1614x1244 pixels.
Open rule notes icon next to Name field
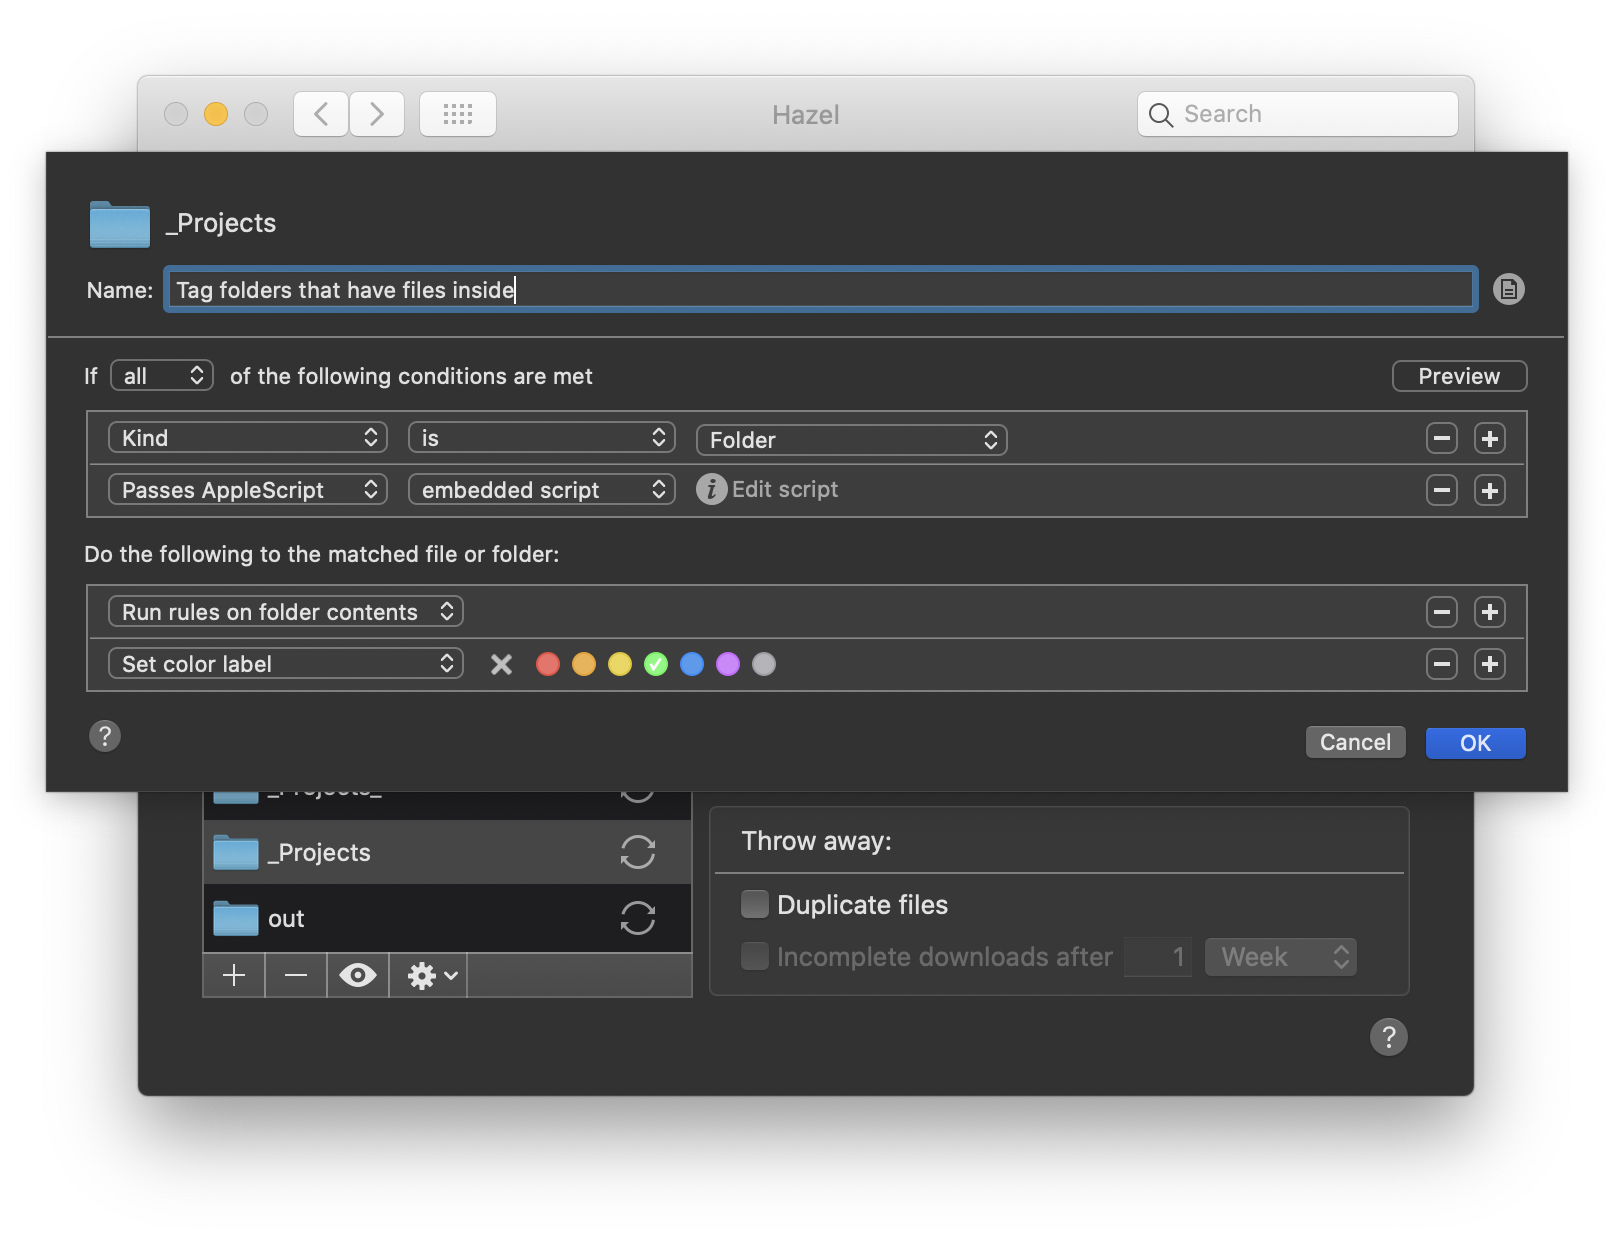(1508, 289)
